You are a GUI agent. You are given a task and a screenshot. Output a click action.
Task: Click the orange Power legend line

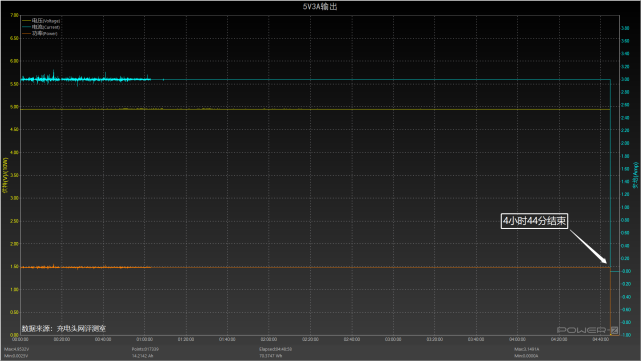[26, 34]
